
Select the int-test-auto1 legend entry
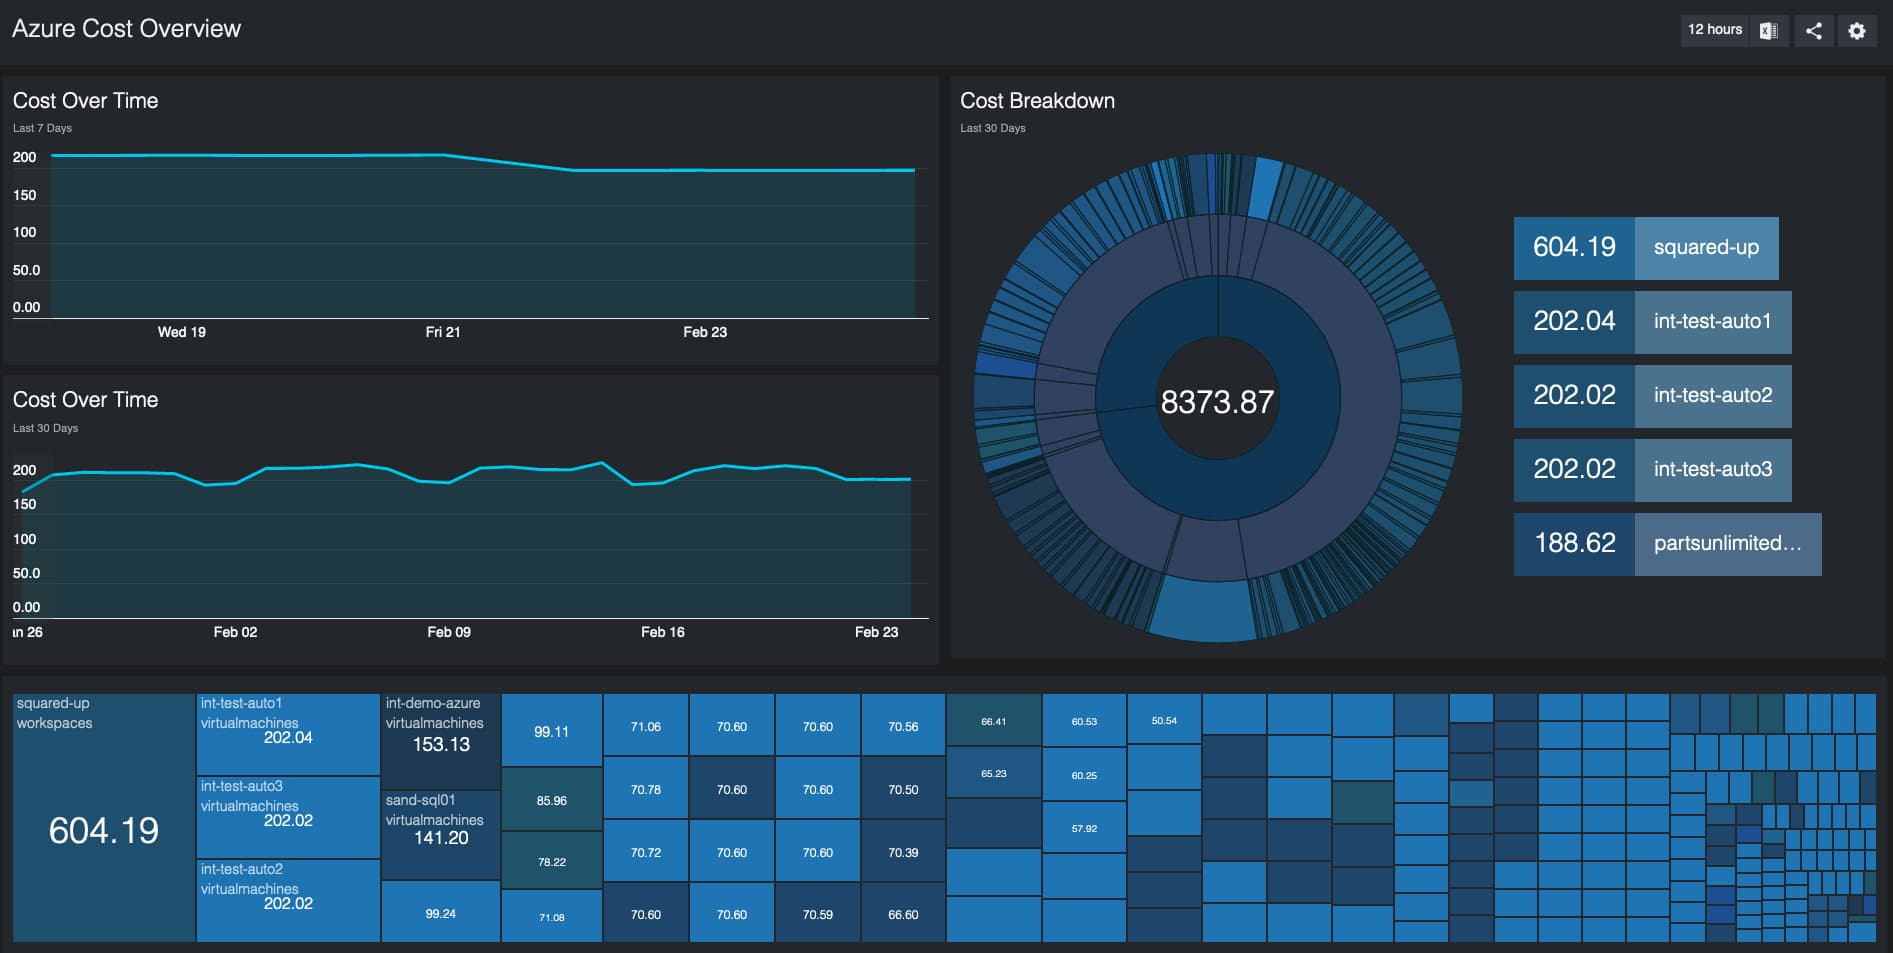pos(1652,322)
